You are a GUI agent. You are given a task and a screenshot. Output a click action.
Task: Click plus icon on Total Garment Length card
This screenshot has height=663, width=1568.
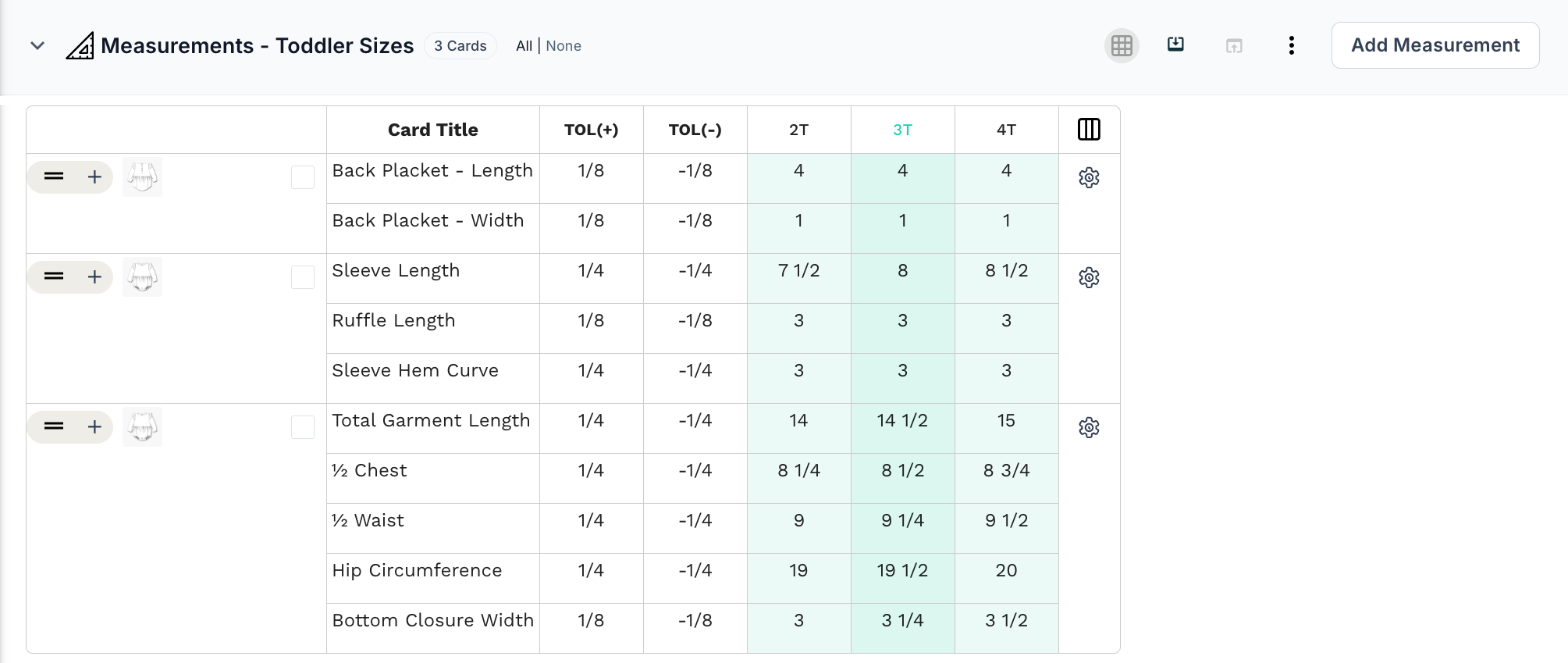pyautogui.click(x=94, y=427)
